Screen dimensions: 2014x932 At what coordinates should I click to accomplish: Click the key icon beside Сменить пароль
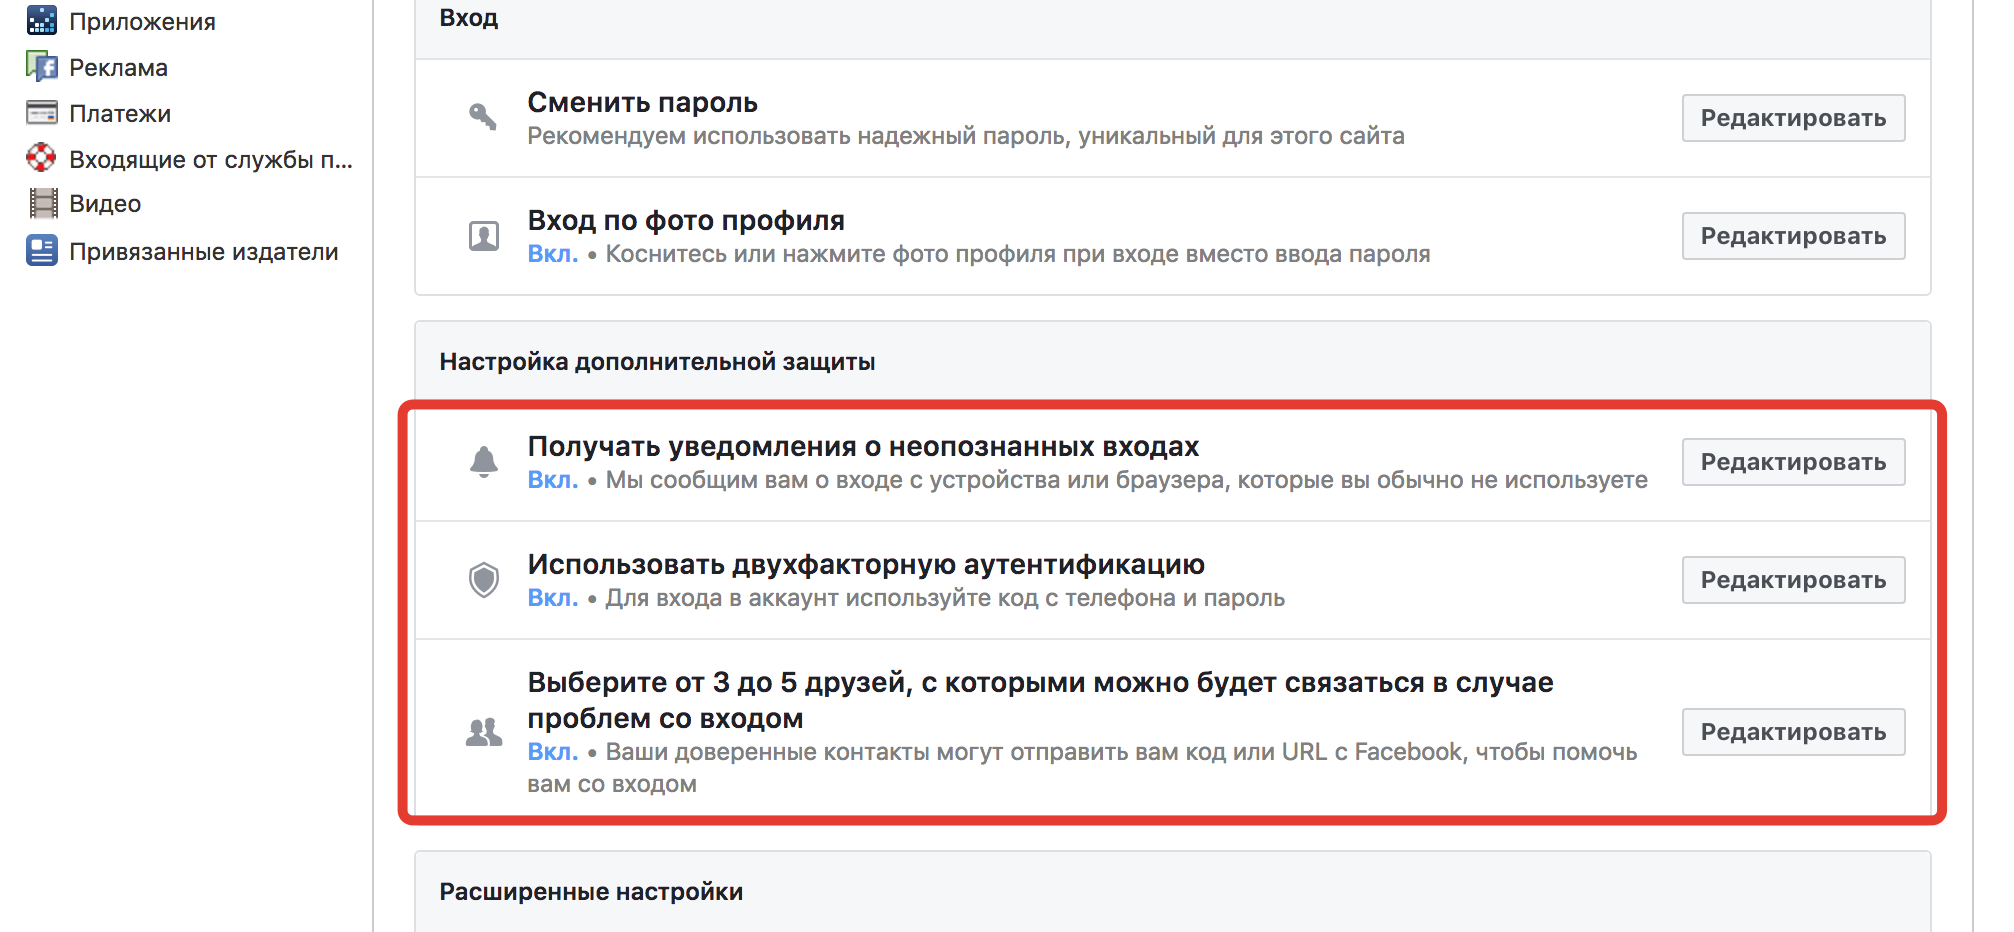click(x=484, y=117)
